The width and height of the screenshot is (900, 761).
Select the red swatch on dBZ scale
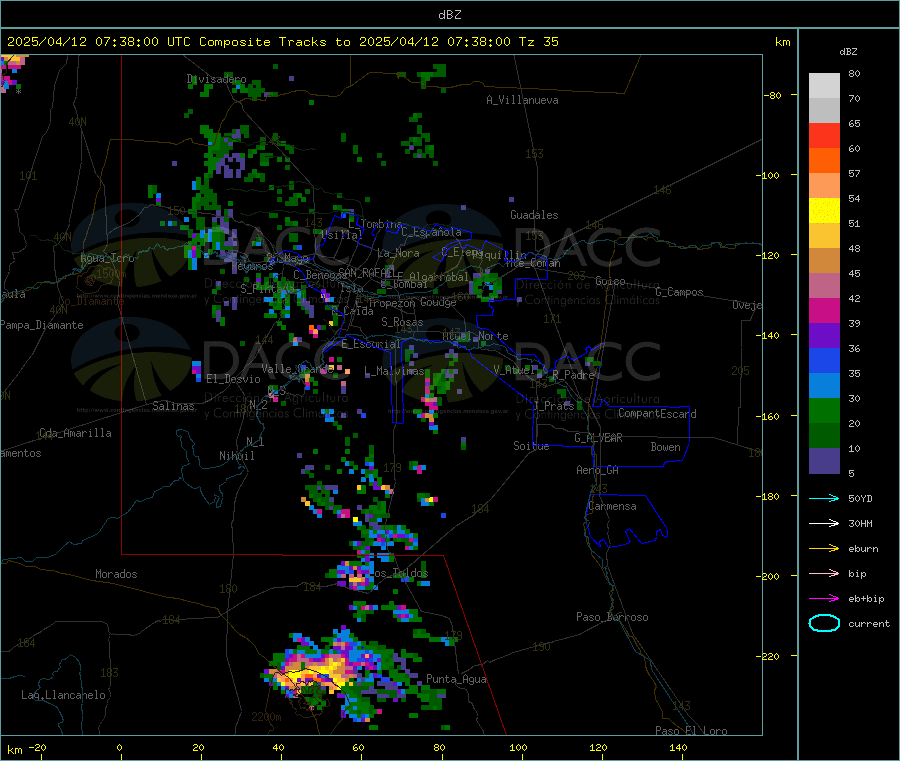tap(824, 135)
